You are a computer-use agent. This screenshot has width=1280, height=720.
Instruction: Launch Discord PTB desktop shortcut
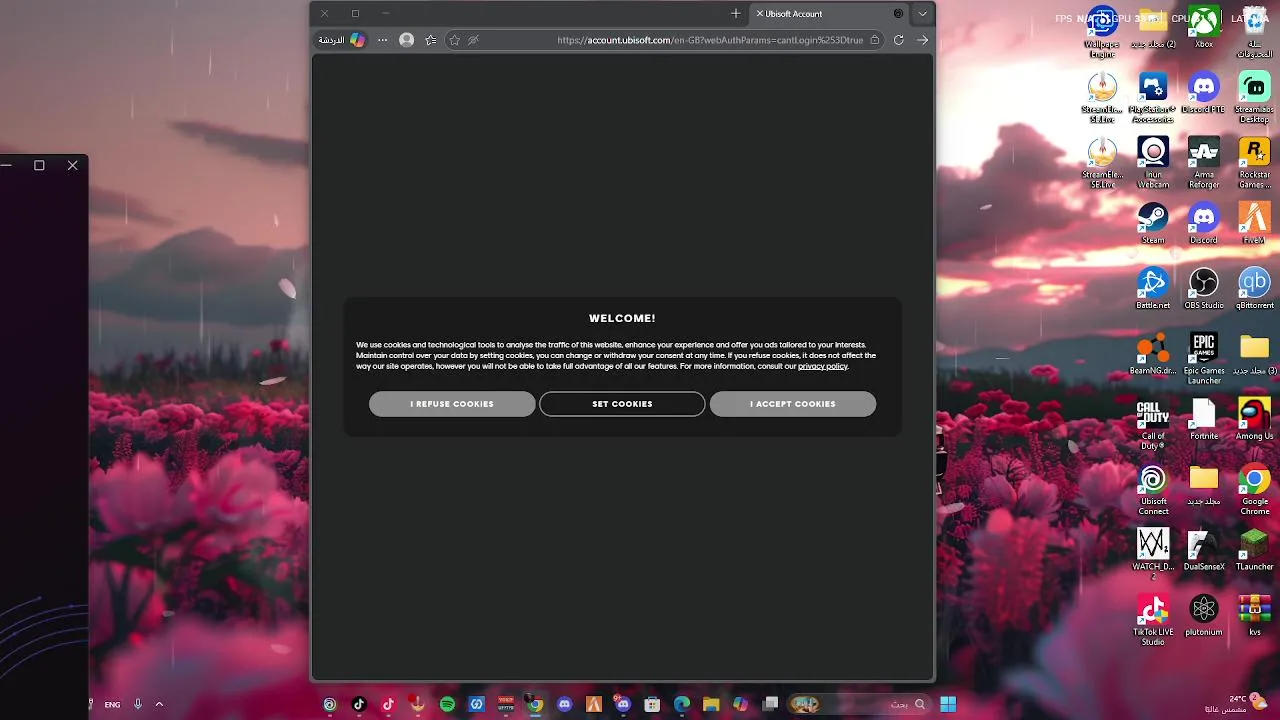tap(1204, 93)
